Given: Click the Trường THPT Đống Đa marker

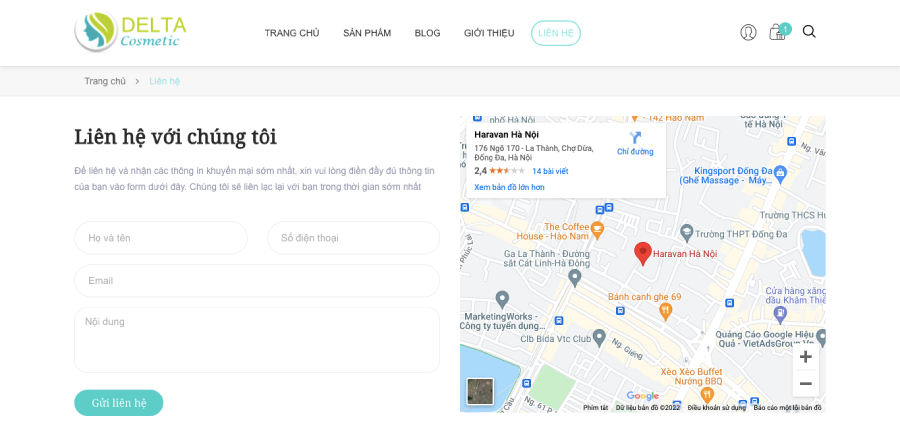Looking at the screenshot, I should [686, 233].
